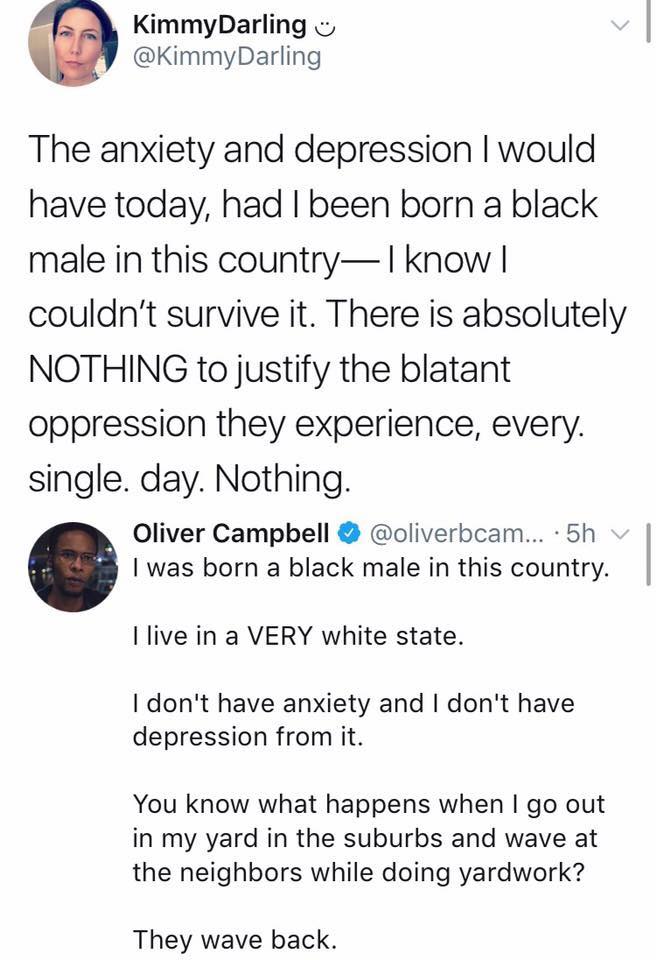
Task: Click the scrollbar at top right
Action: click(647, 21)
